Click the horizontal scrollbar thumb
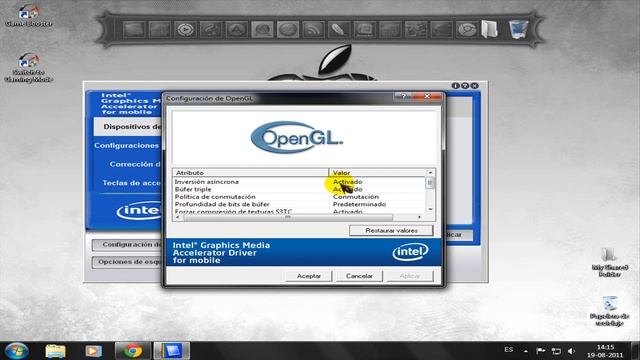640x360 pixels. pos(288,218)
